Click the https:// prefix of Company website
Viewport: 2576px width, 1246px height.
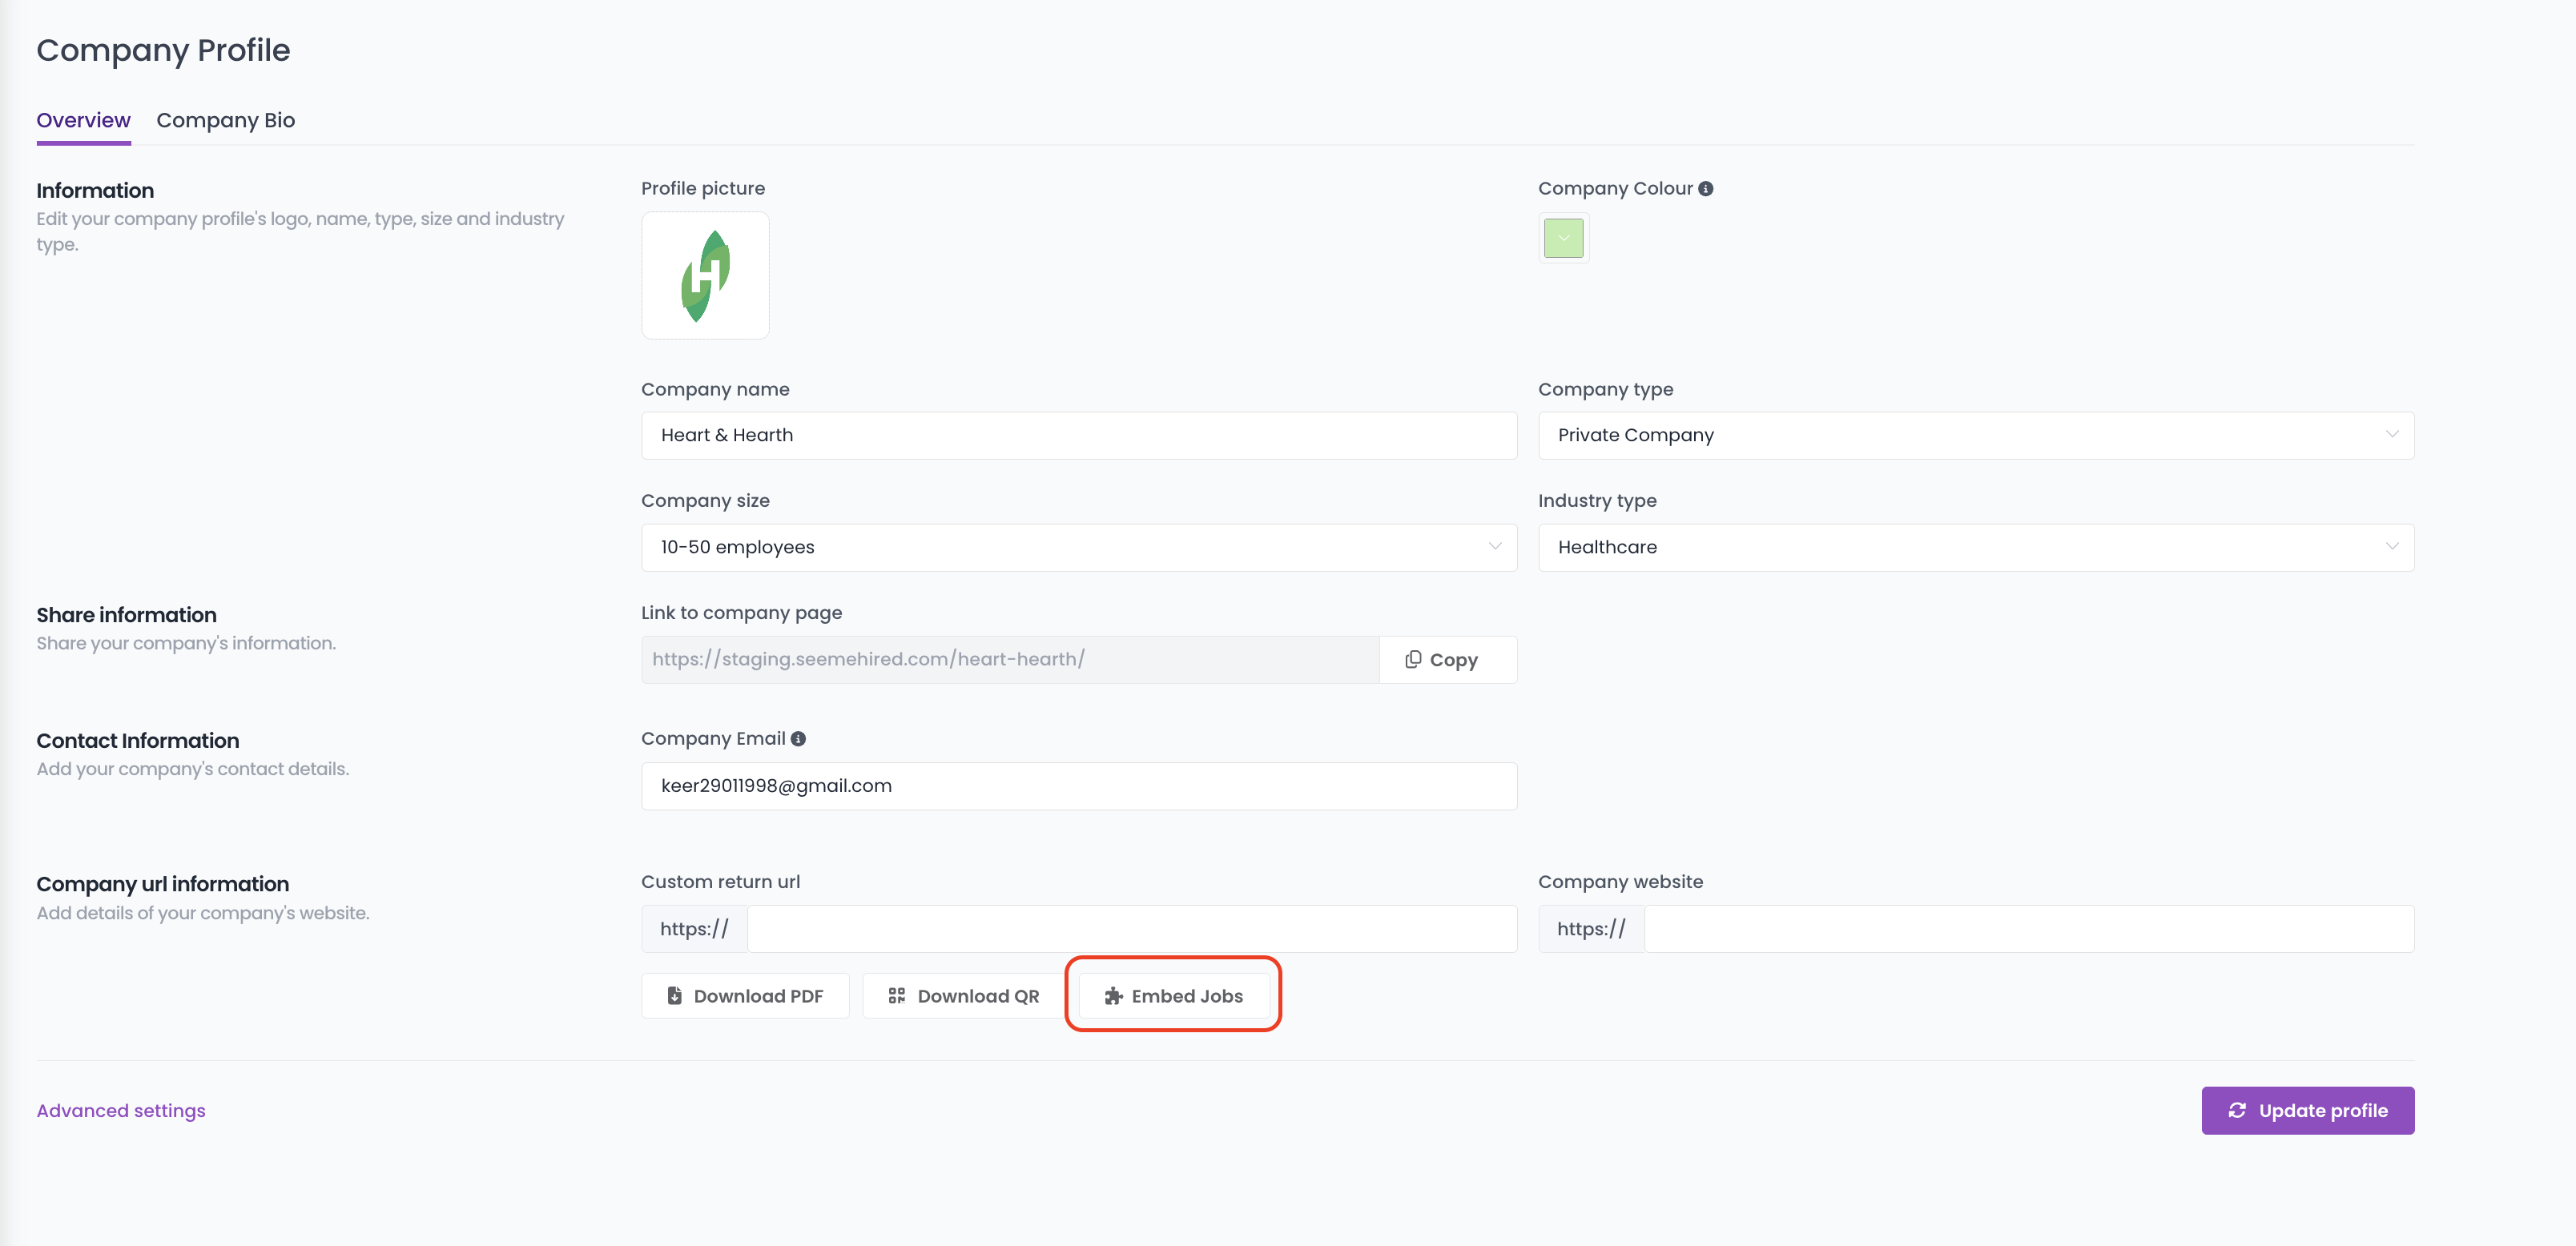1591,929
